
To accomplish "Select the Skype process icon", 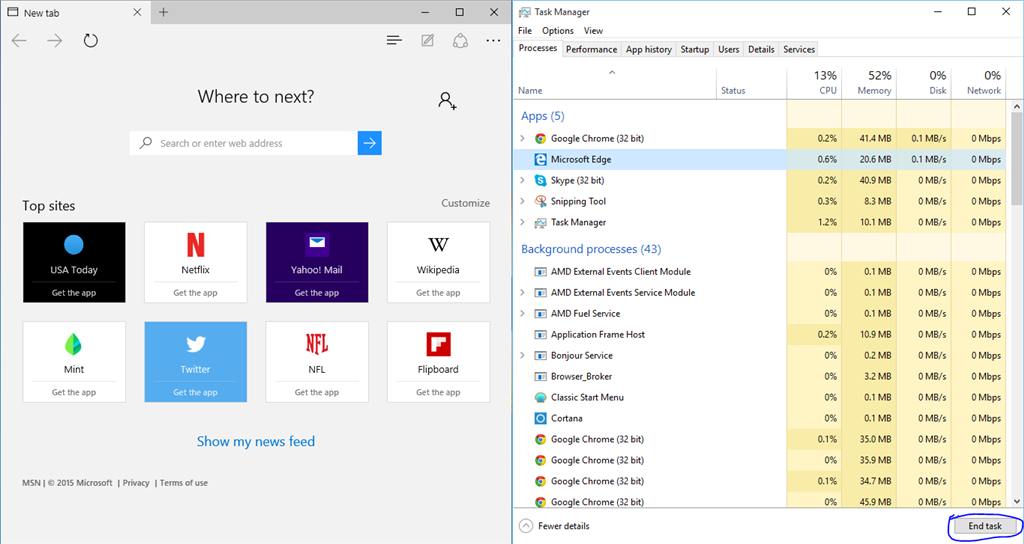I will click(540, 180).
